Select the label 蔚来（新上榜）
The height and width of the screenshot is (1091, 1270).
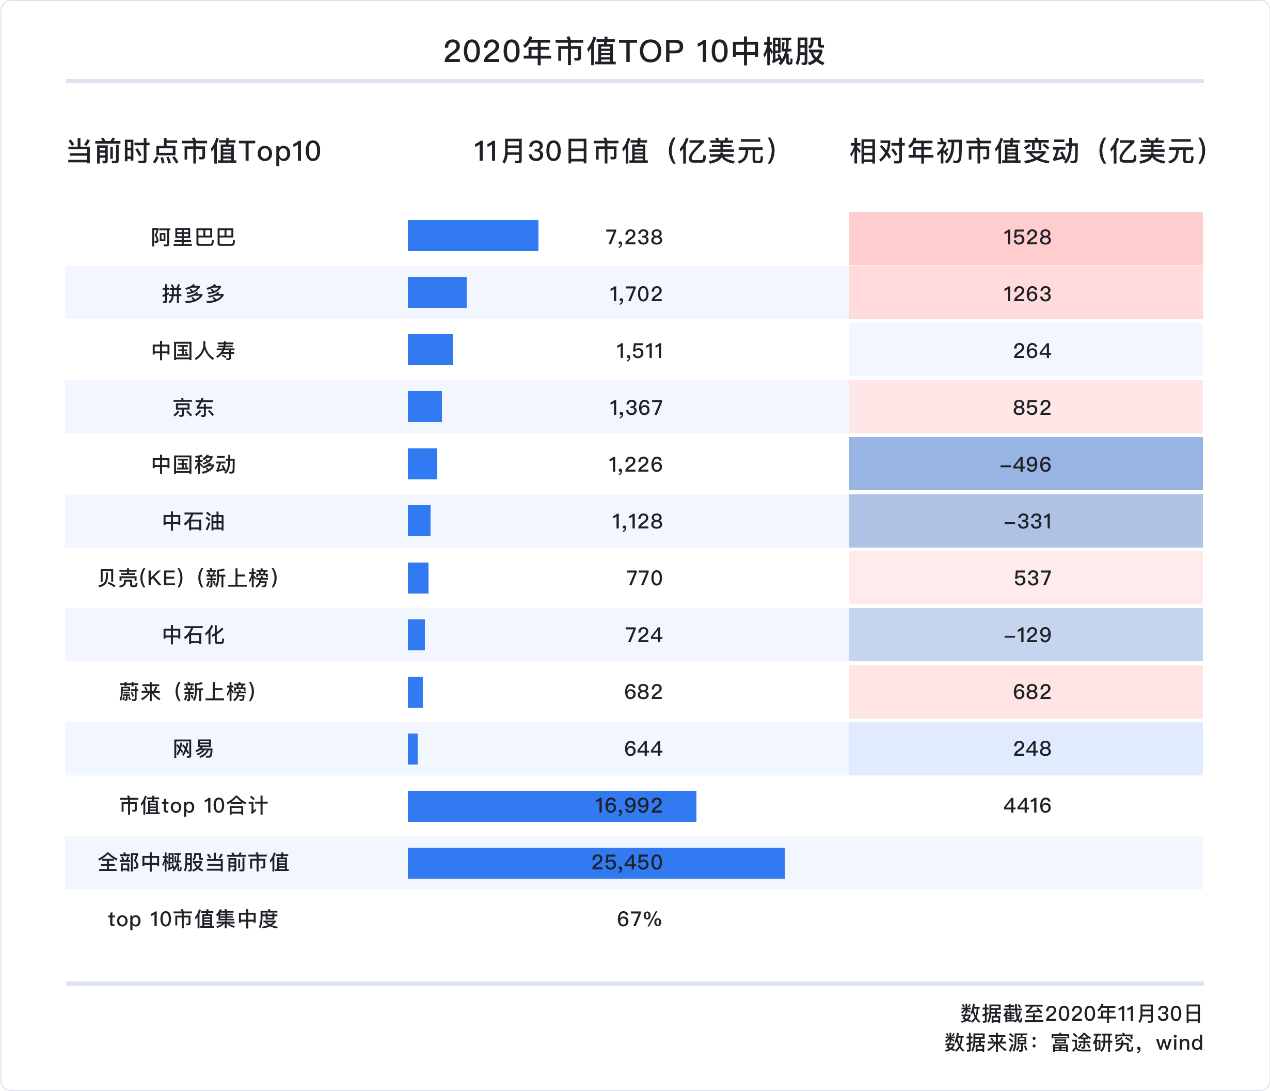point(190,692)
